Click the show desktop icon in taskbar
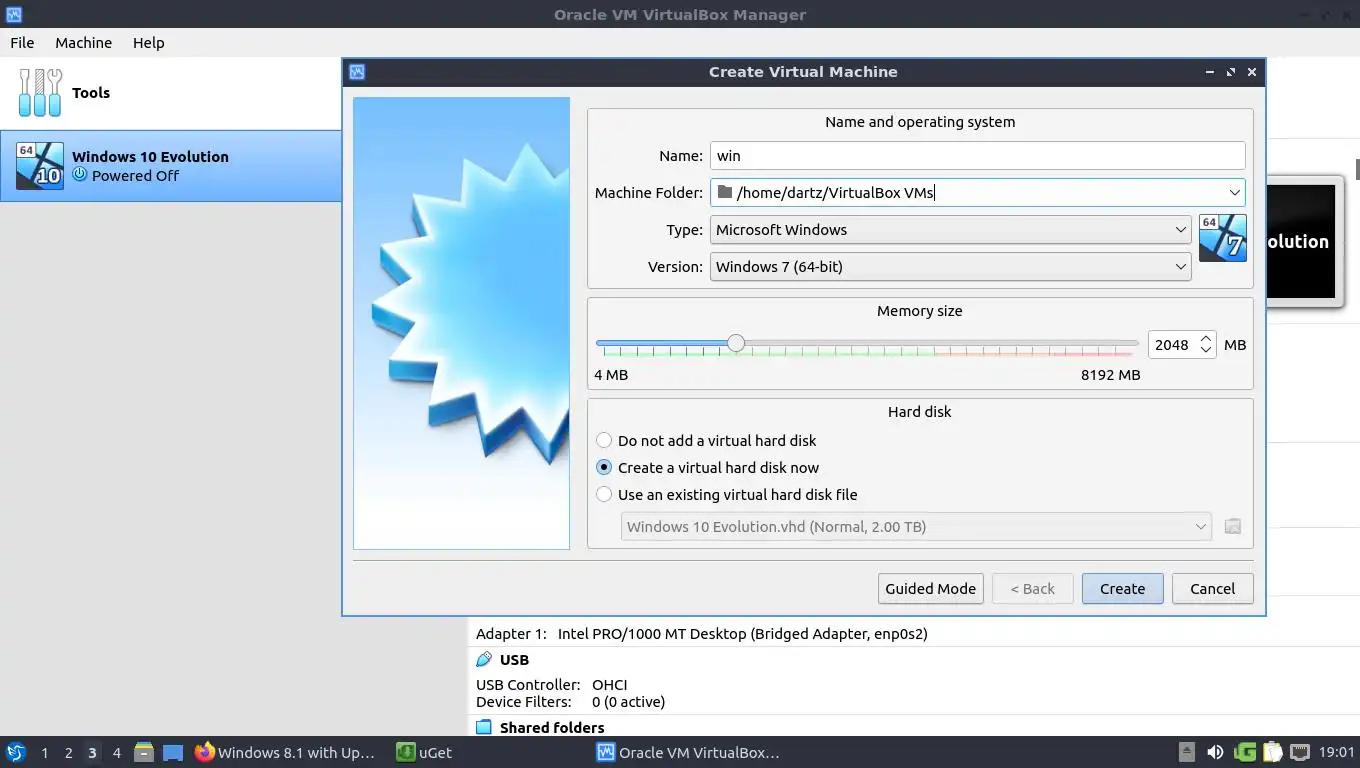This screenshot has height=768, width=1360. 173,753
